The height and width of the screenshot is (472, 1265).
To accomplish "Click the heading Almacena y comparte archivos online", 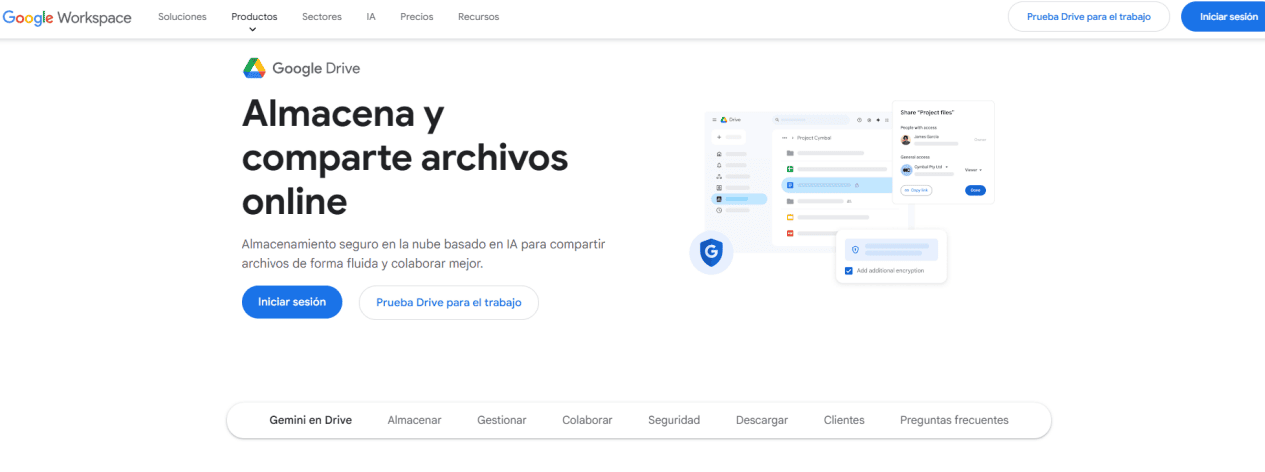I will [405, 158].
